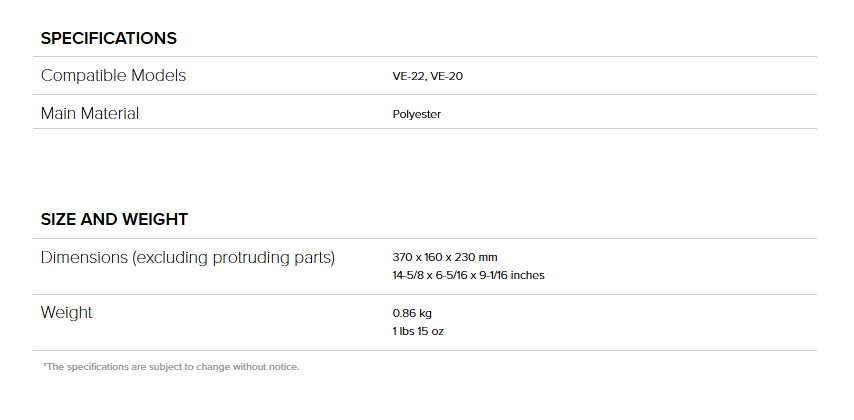Click the word WEIGHT in the section heading

155,220
